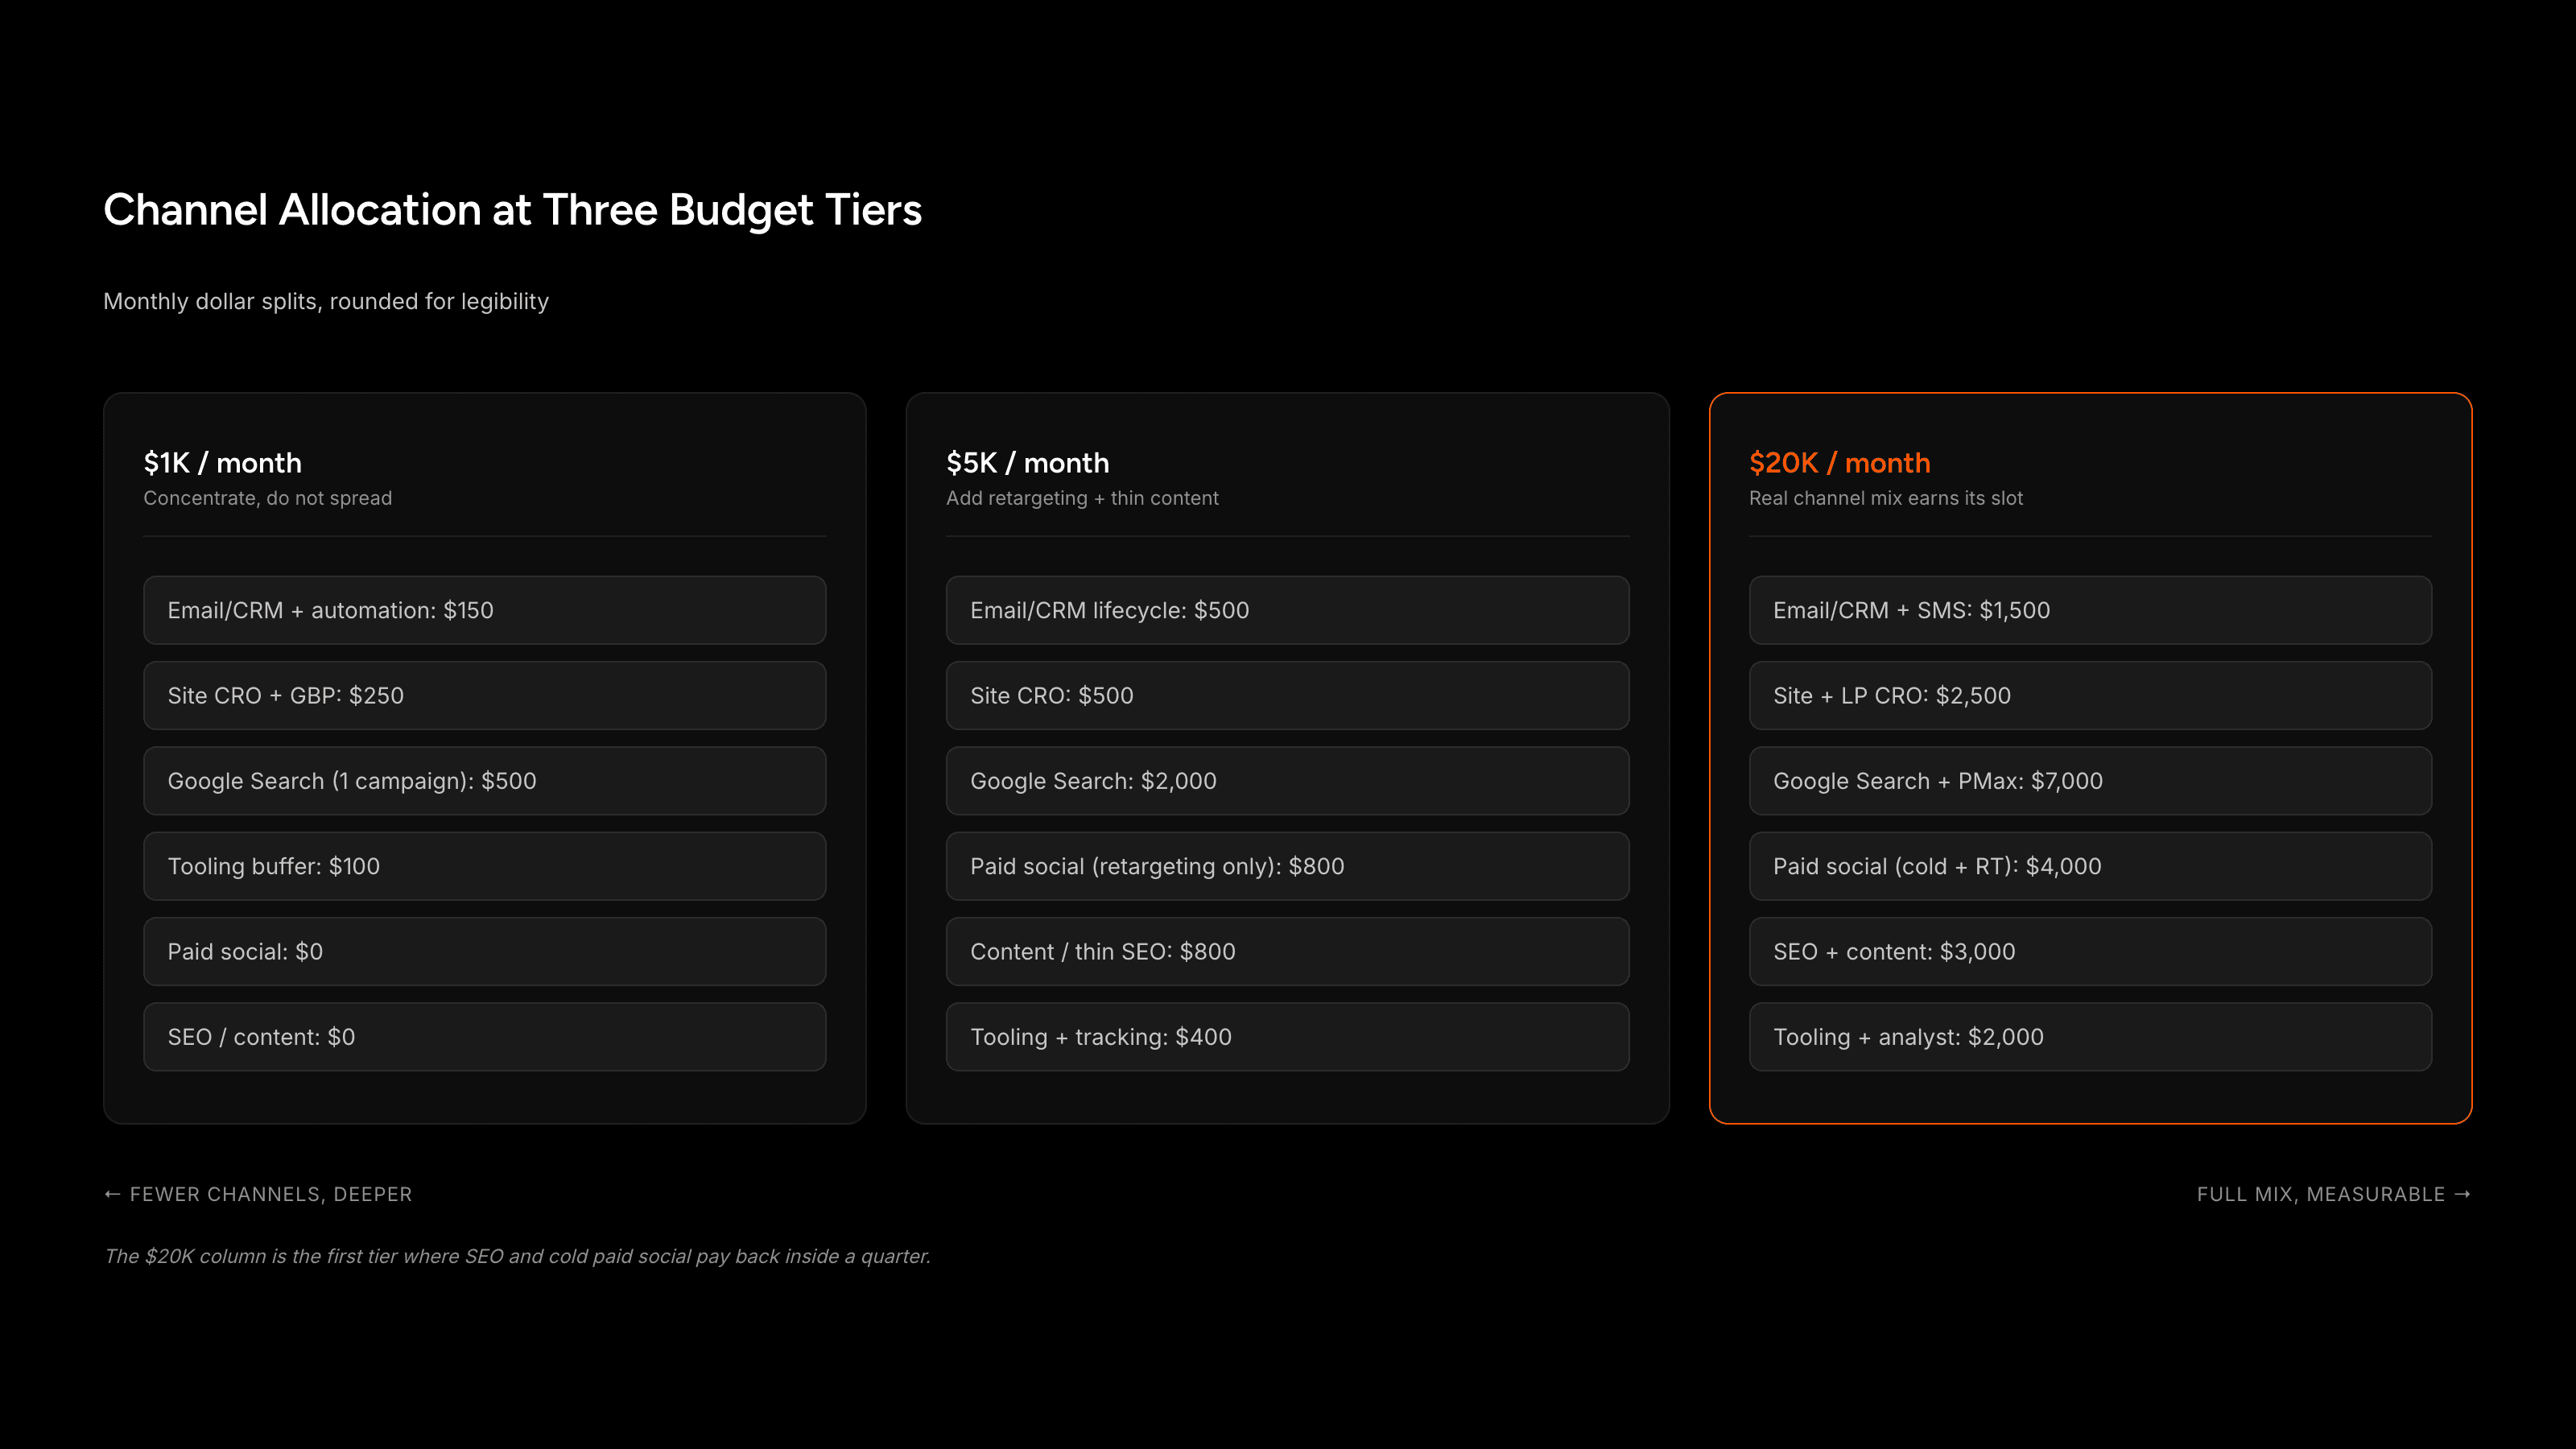The width and height of the screenshot is (2576, 1449).
Task: Click 'Paid social (retargeting only): $800' row
Action: pos(1287,866)
